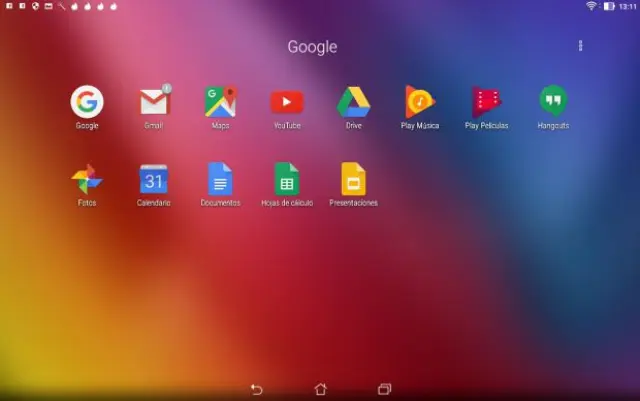Open the three-dot folder options menu

click(x=580, y=46)
